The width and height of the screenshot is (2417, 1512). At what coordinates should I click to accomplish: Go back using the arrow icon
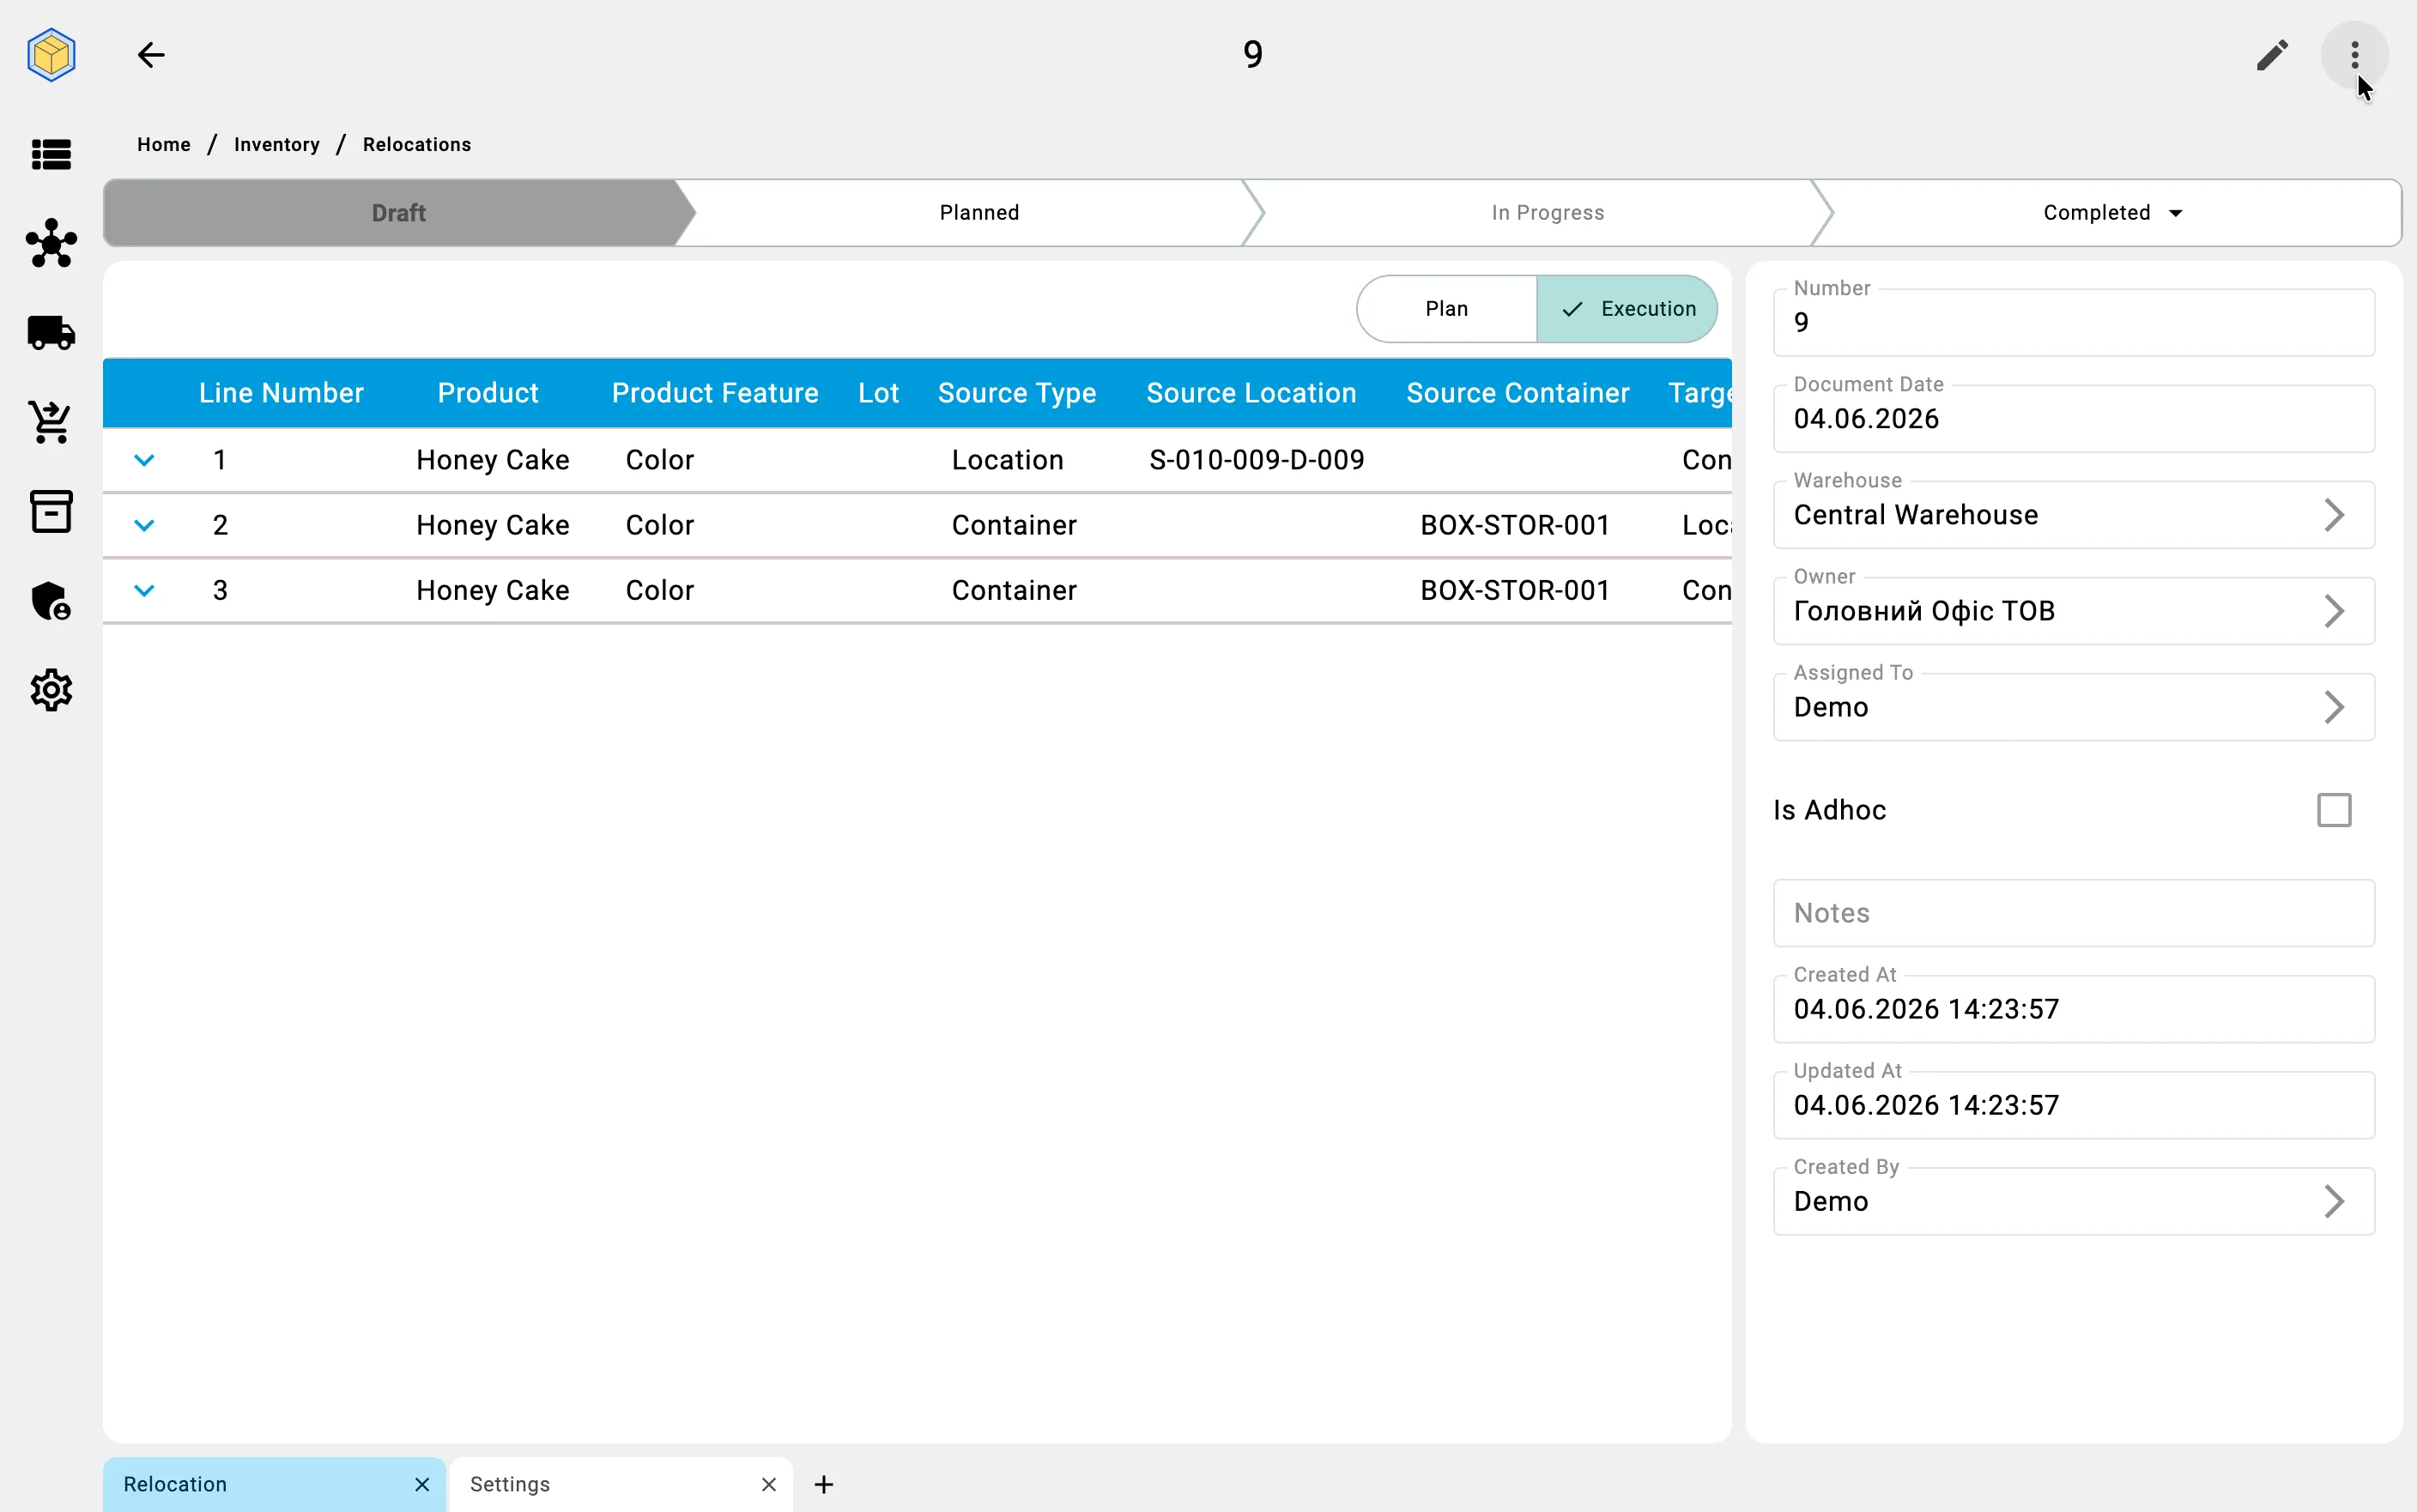[151, 55]
